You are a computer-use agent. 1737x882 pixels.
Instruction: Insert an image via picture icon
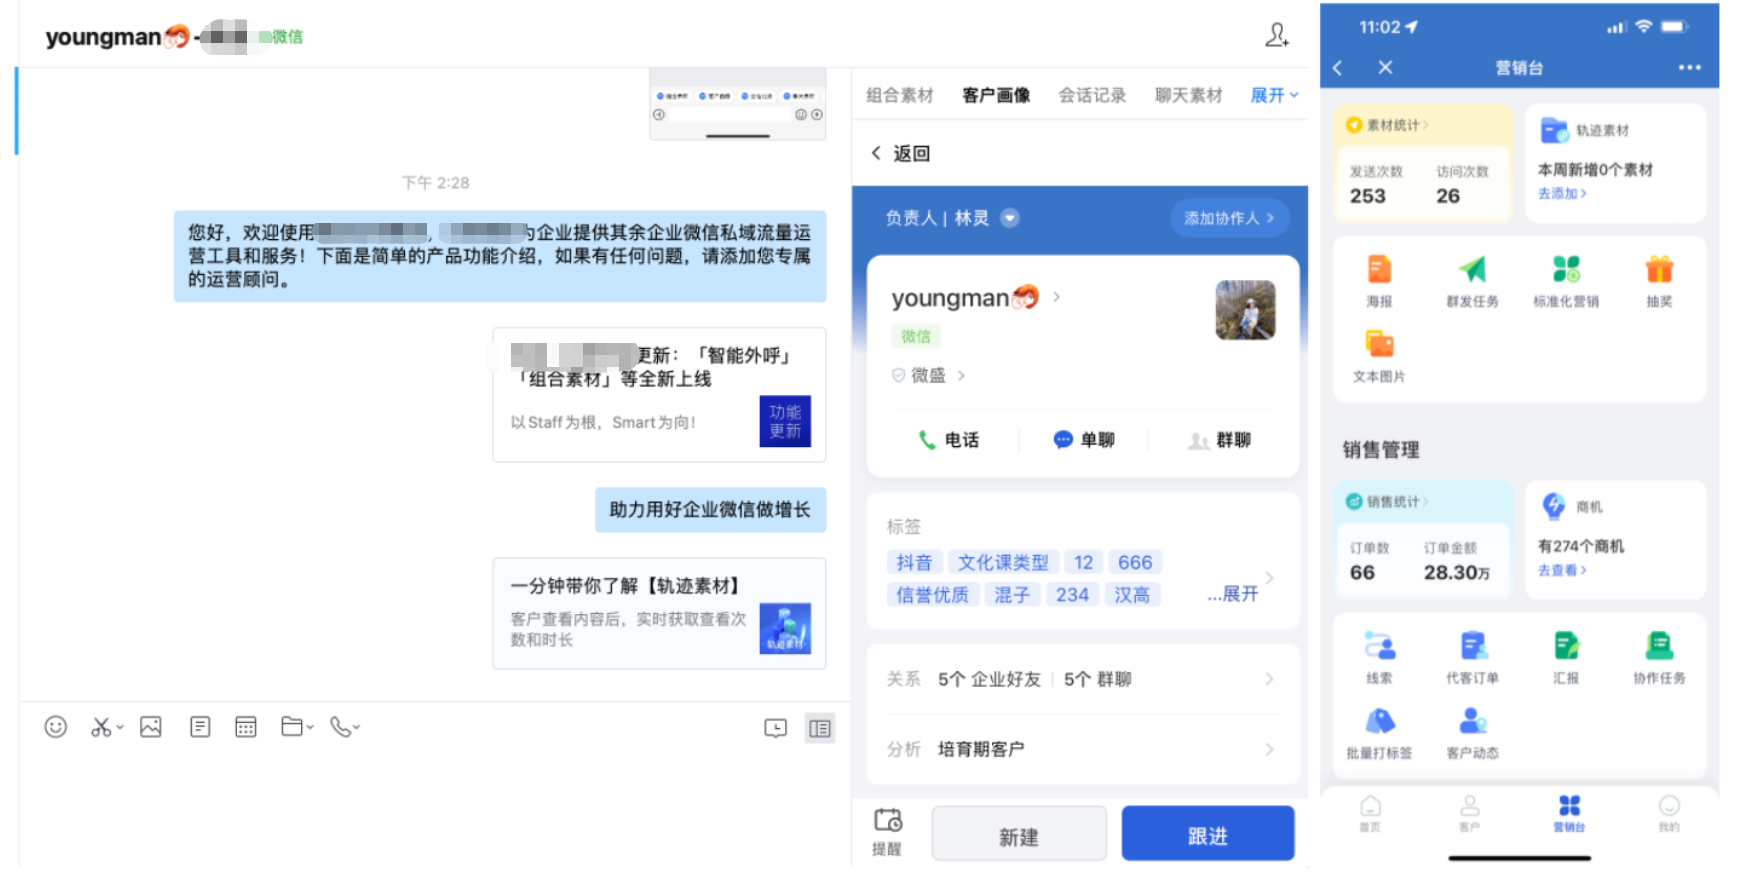151,727
